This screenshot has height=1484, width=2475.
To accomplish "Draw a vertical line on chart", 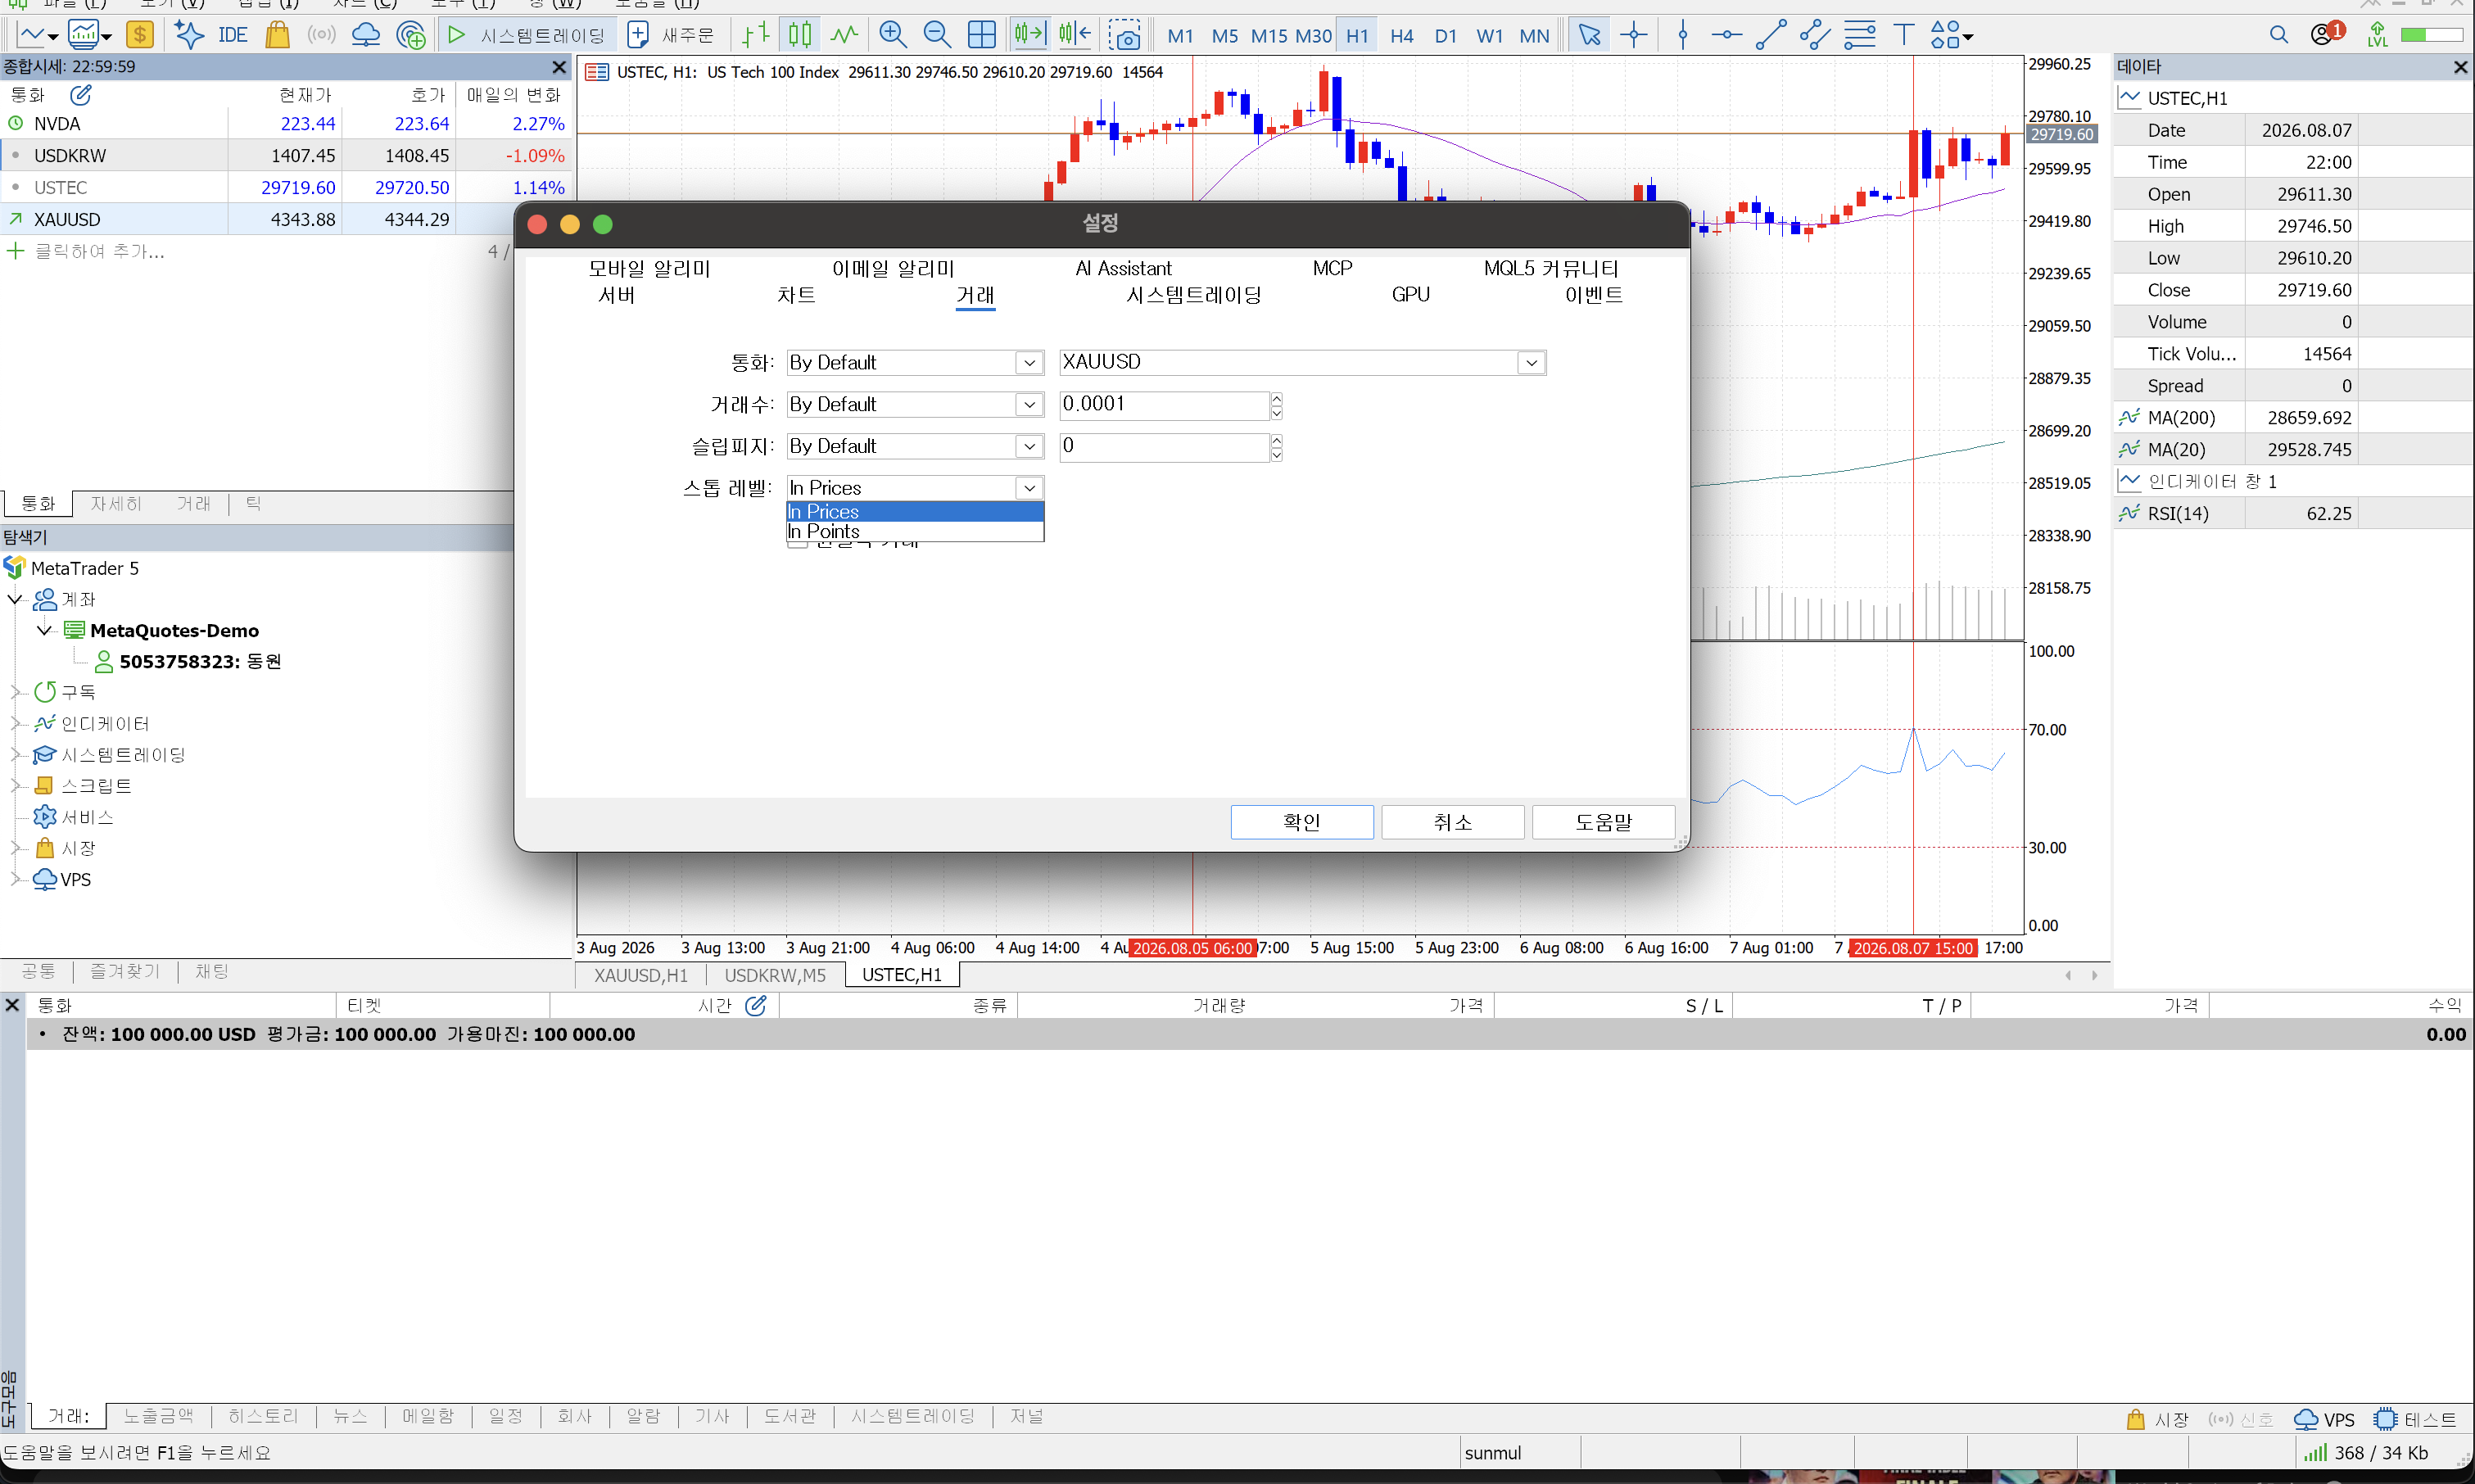I will coord(1683,35).
